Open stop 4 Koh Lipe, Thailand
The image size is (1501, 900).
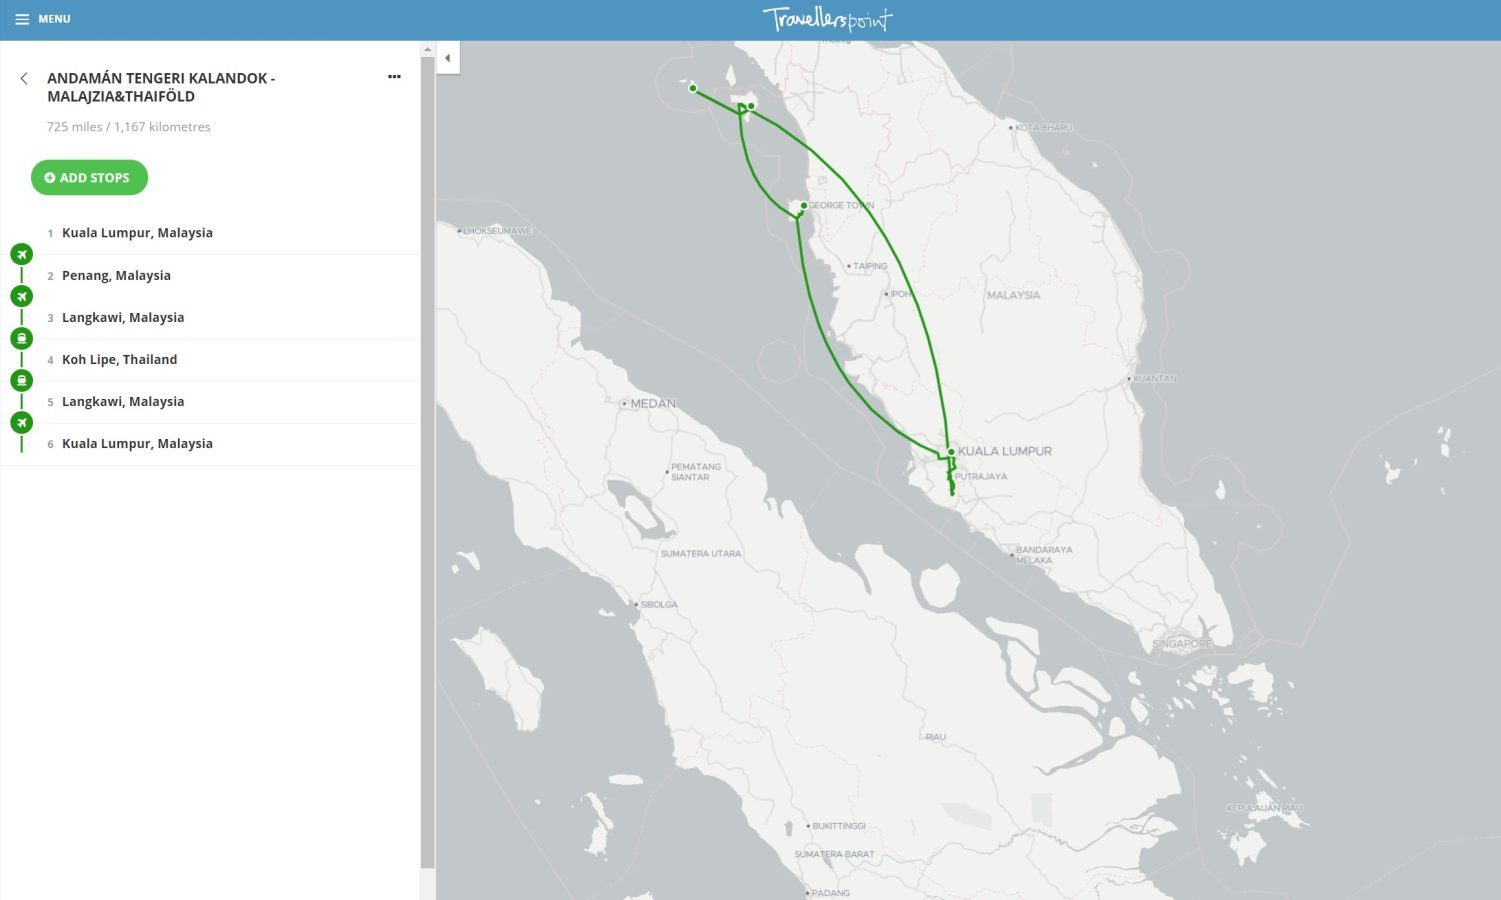click(119, 359)
